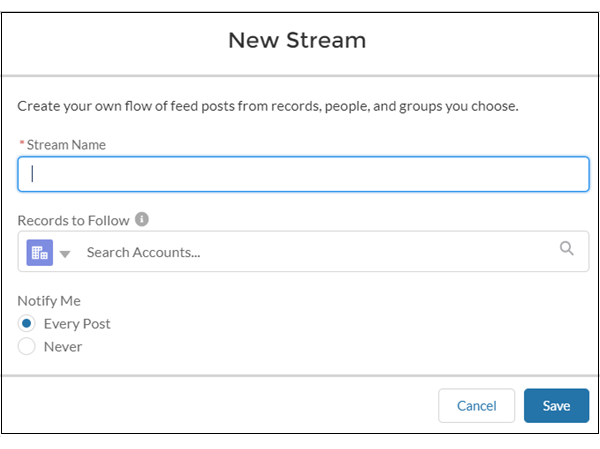
Task: Choose the Never notification label text
Action: click(63, 347)
